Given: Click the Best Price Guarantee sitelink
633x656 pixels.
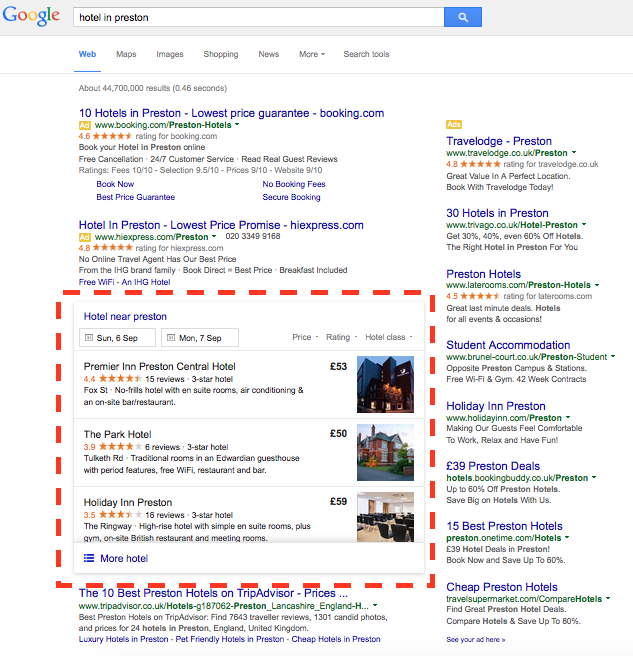Looking at the screenshot, I should [x=136, y=197].
